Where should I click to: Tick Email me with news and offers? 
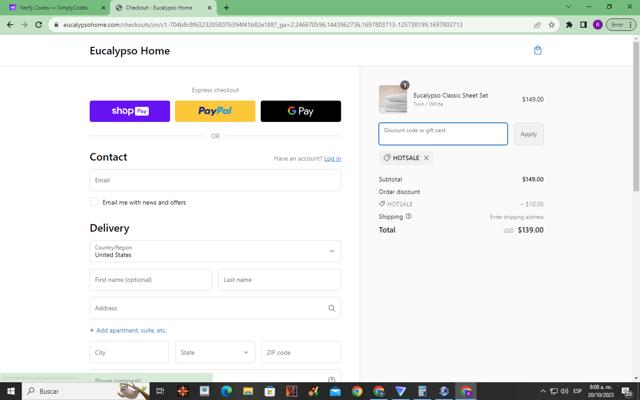coord(94,202)
